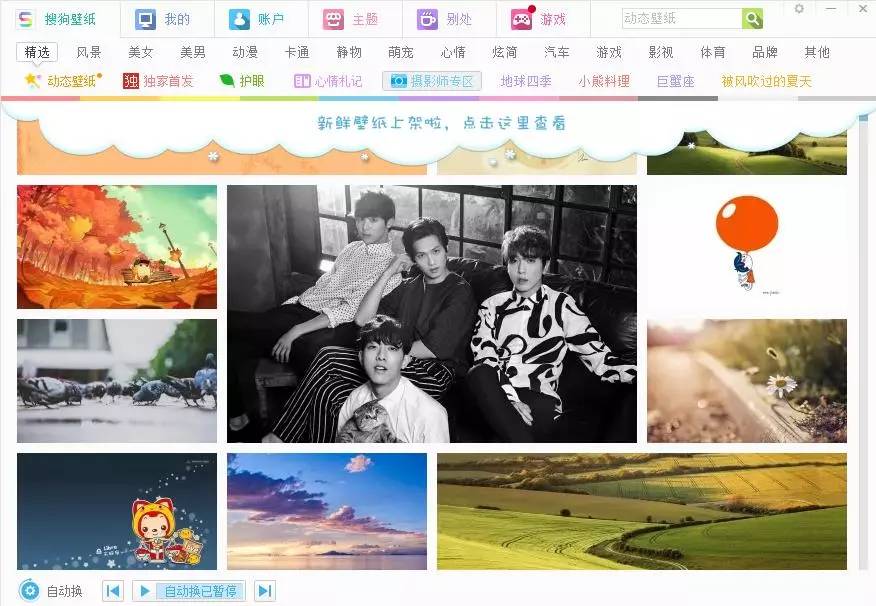
Task: Open the 别处 section icon
Action: [x=427, y=17]
